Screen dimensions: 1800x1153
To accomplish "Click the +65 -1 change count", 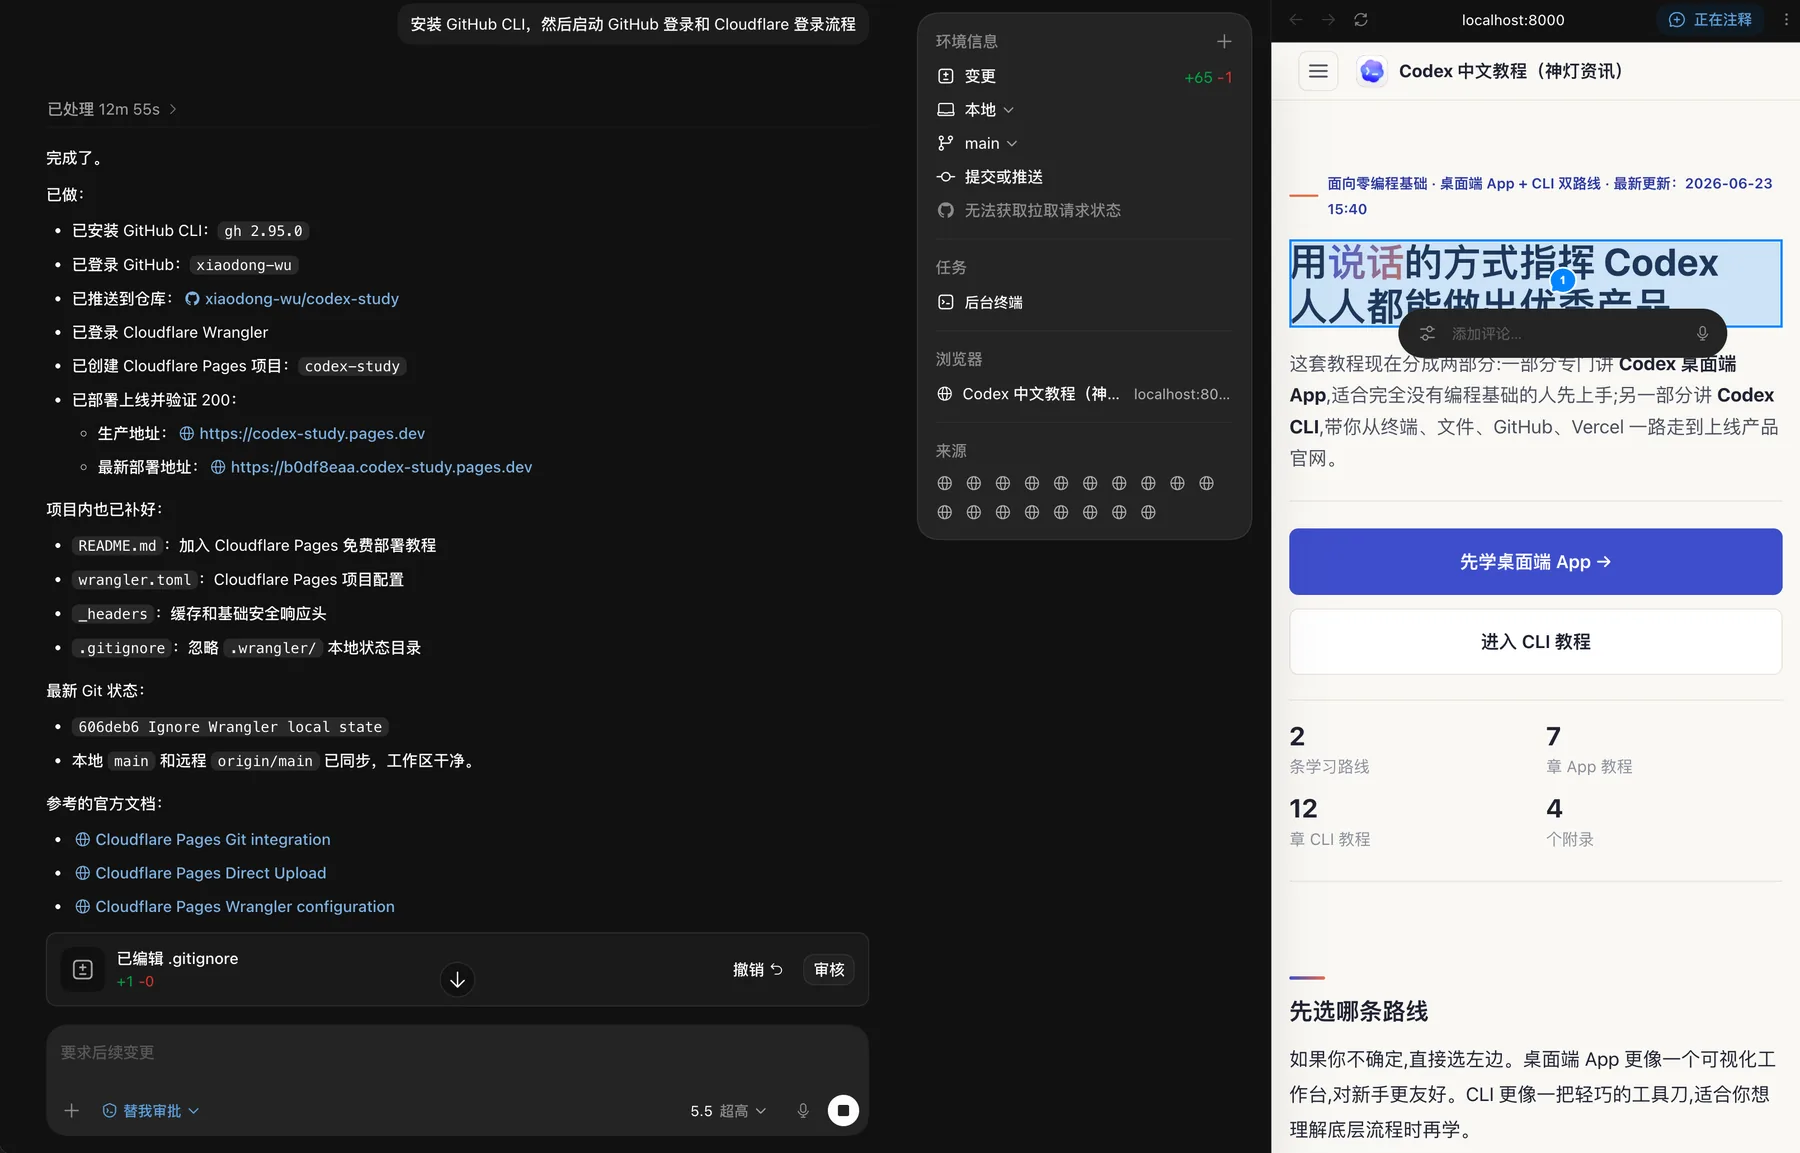I will (1208, 77).
